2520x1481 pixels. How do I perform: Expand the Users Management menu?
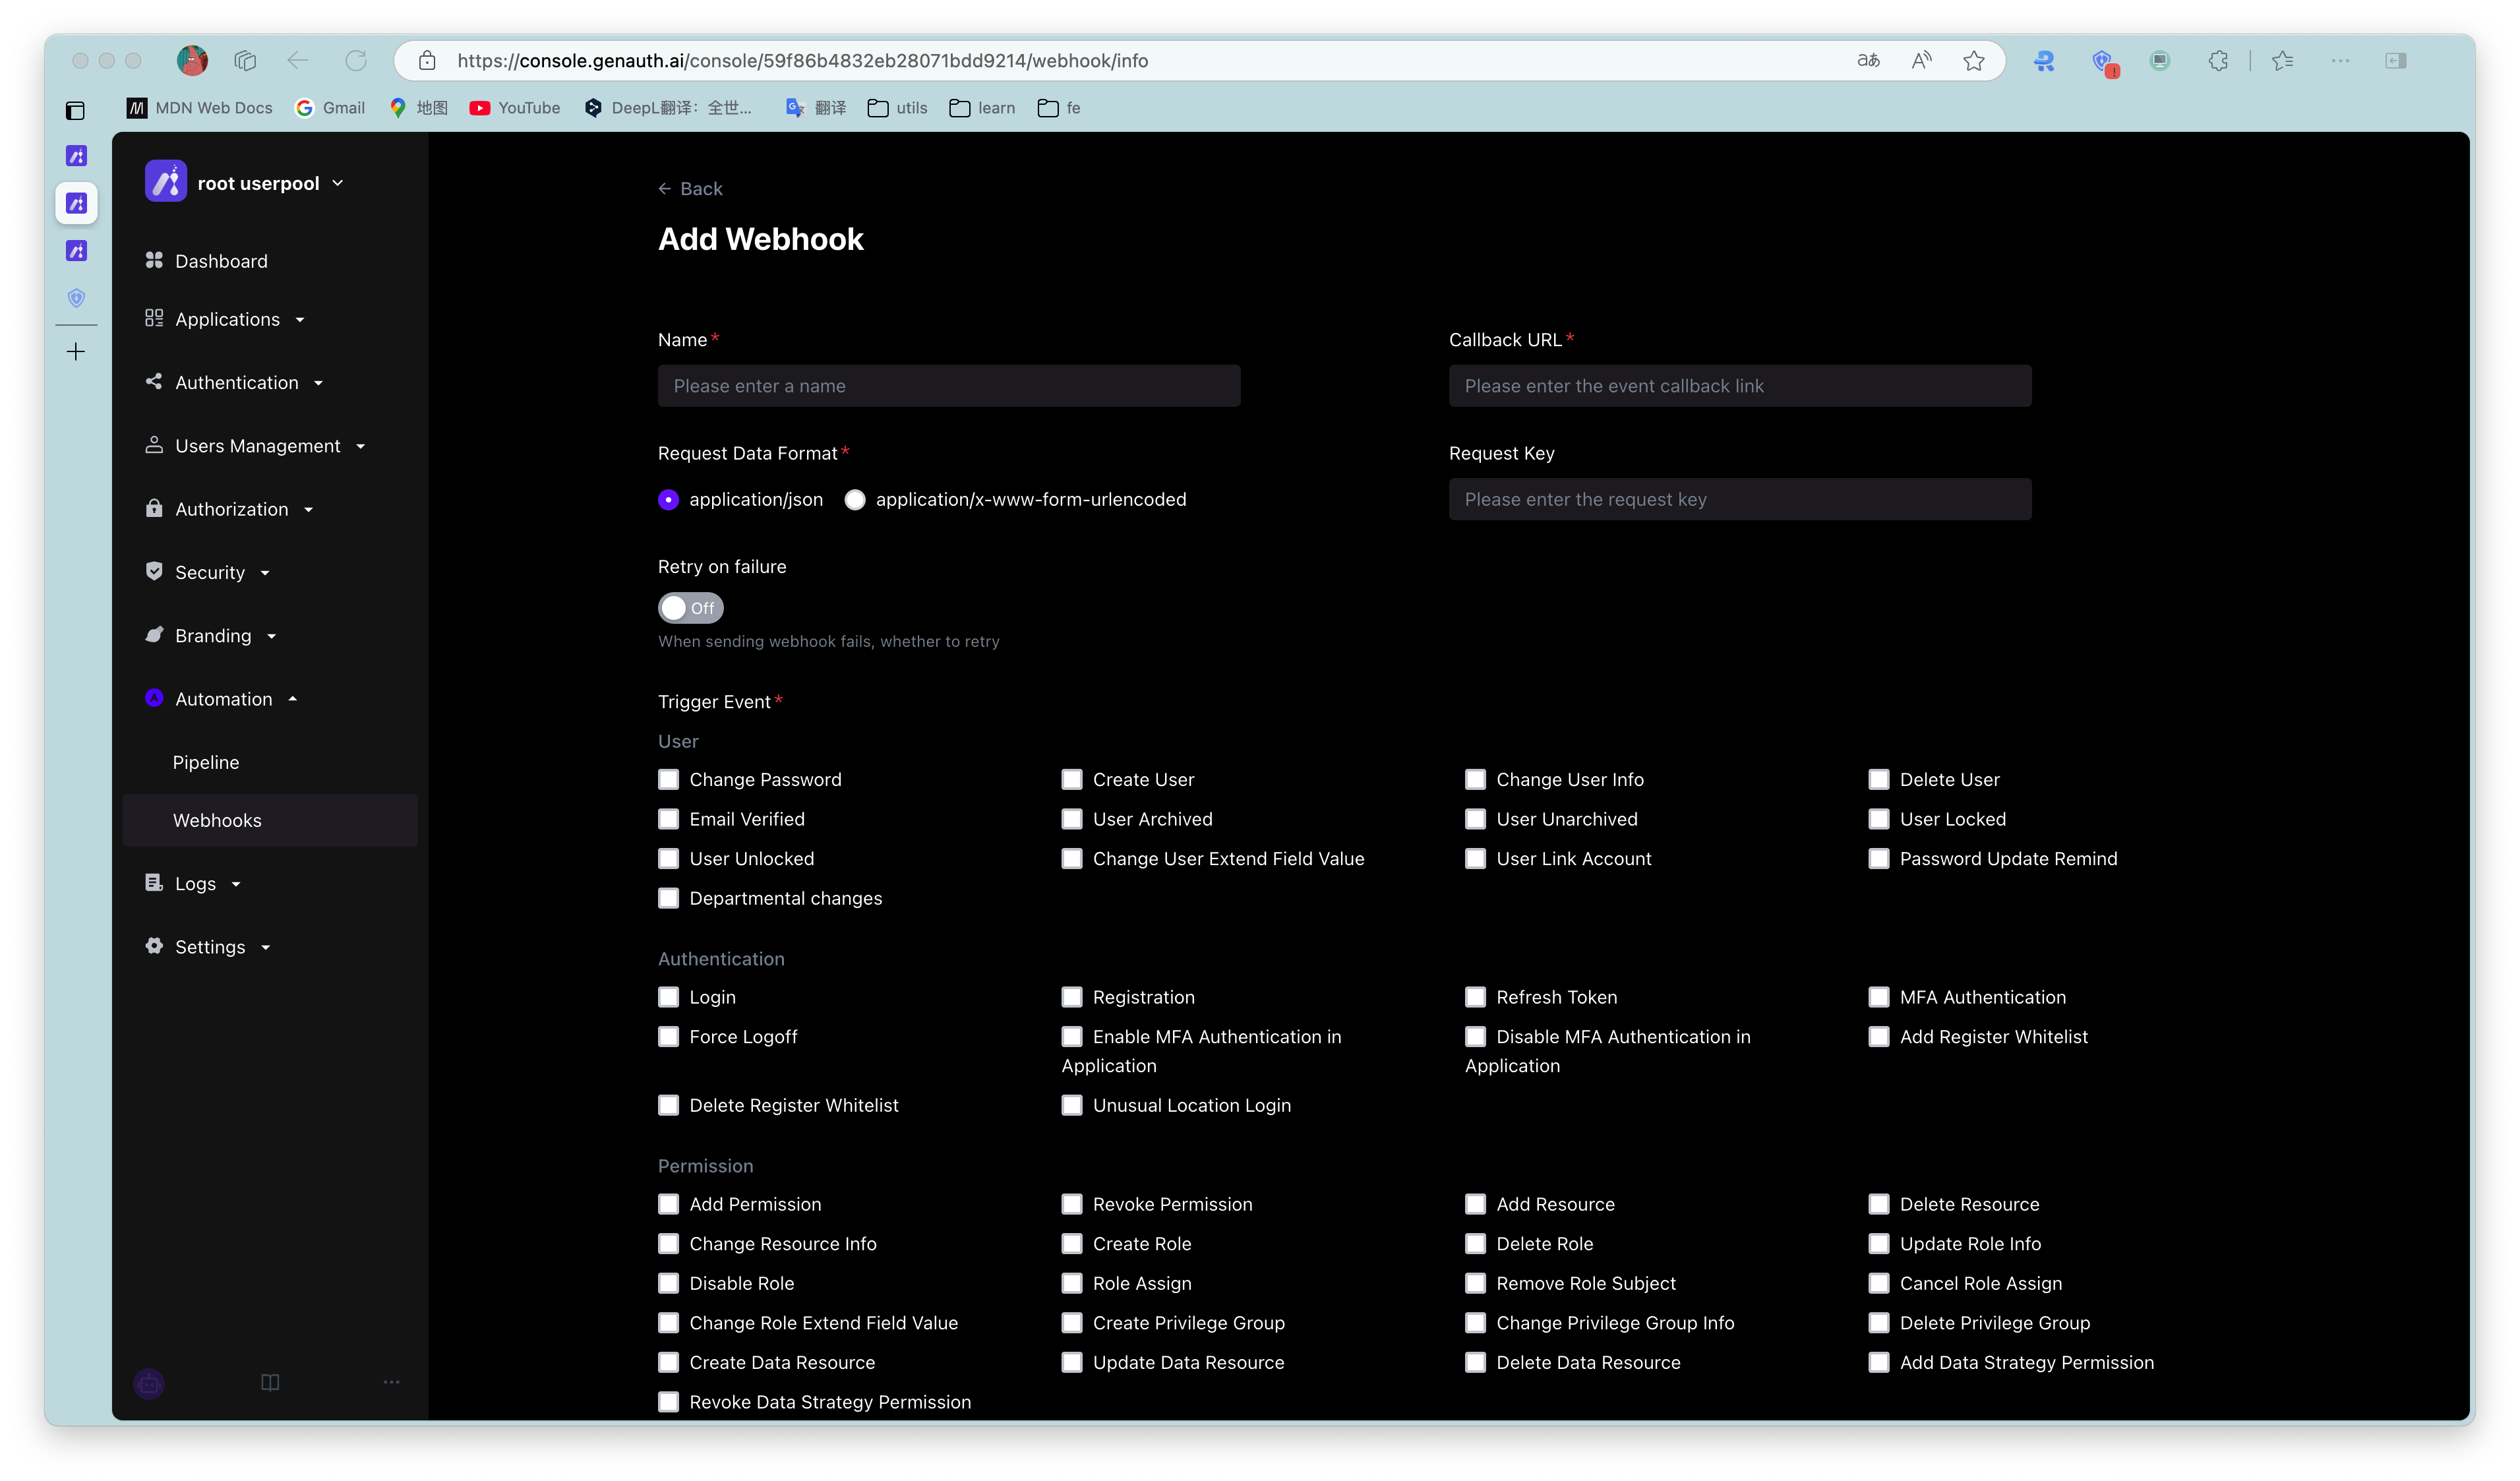[x=257, y=446]
